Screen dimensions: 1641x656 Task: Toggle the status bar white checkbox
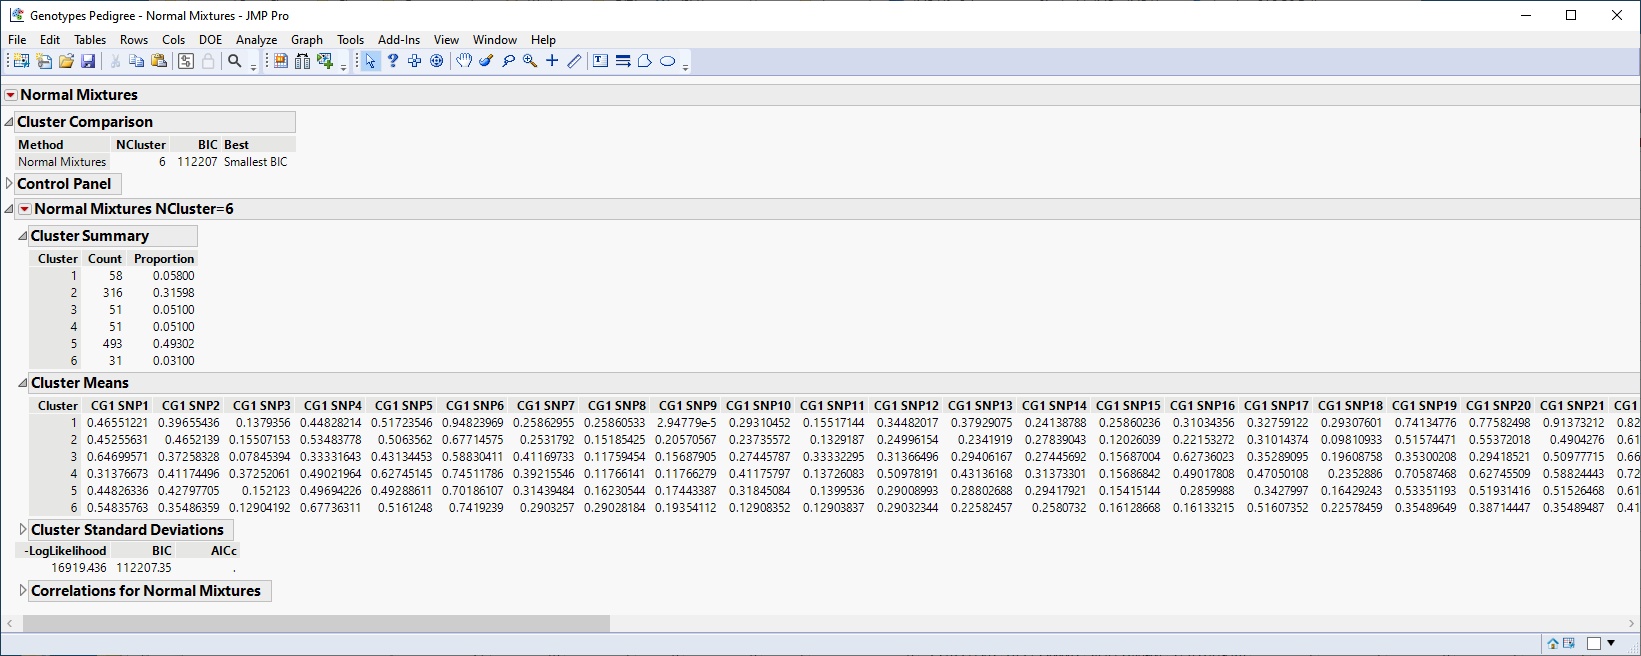tap(1594, 643)
